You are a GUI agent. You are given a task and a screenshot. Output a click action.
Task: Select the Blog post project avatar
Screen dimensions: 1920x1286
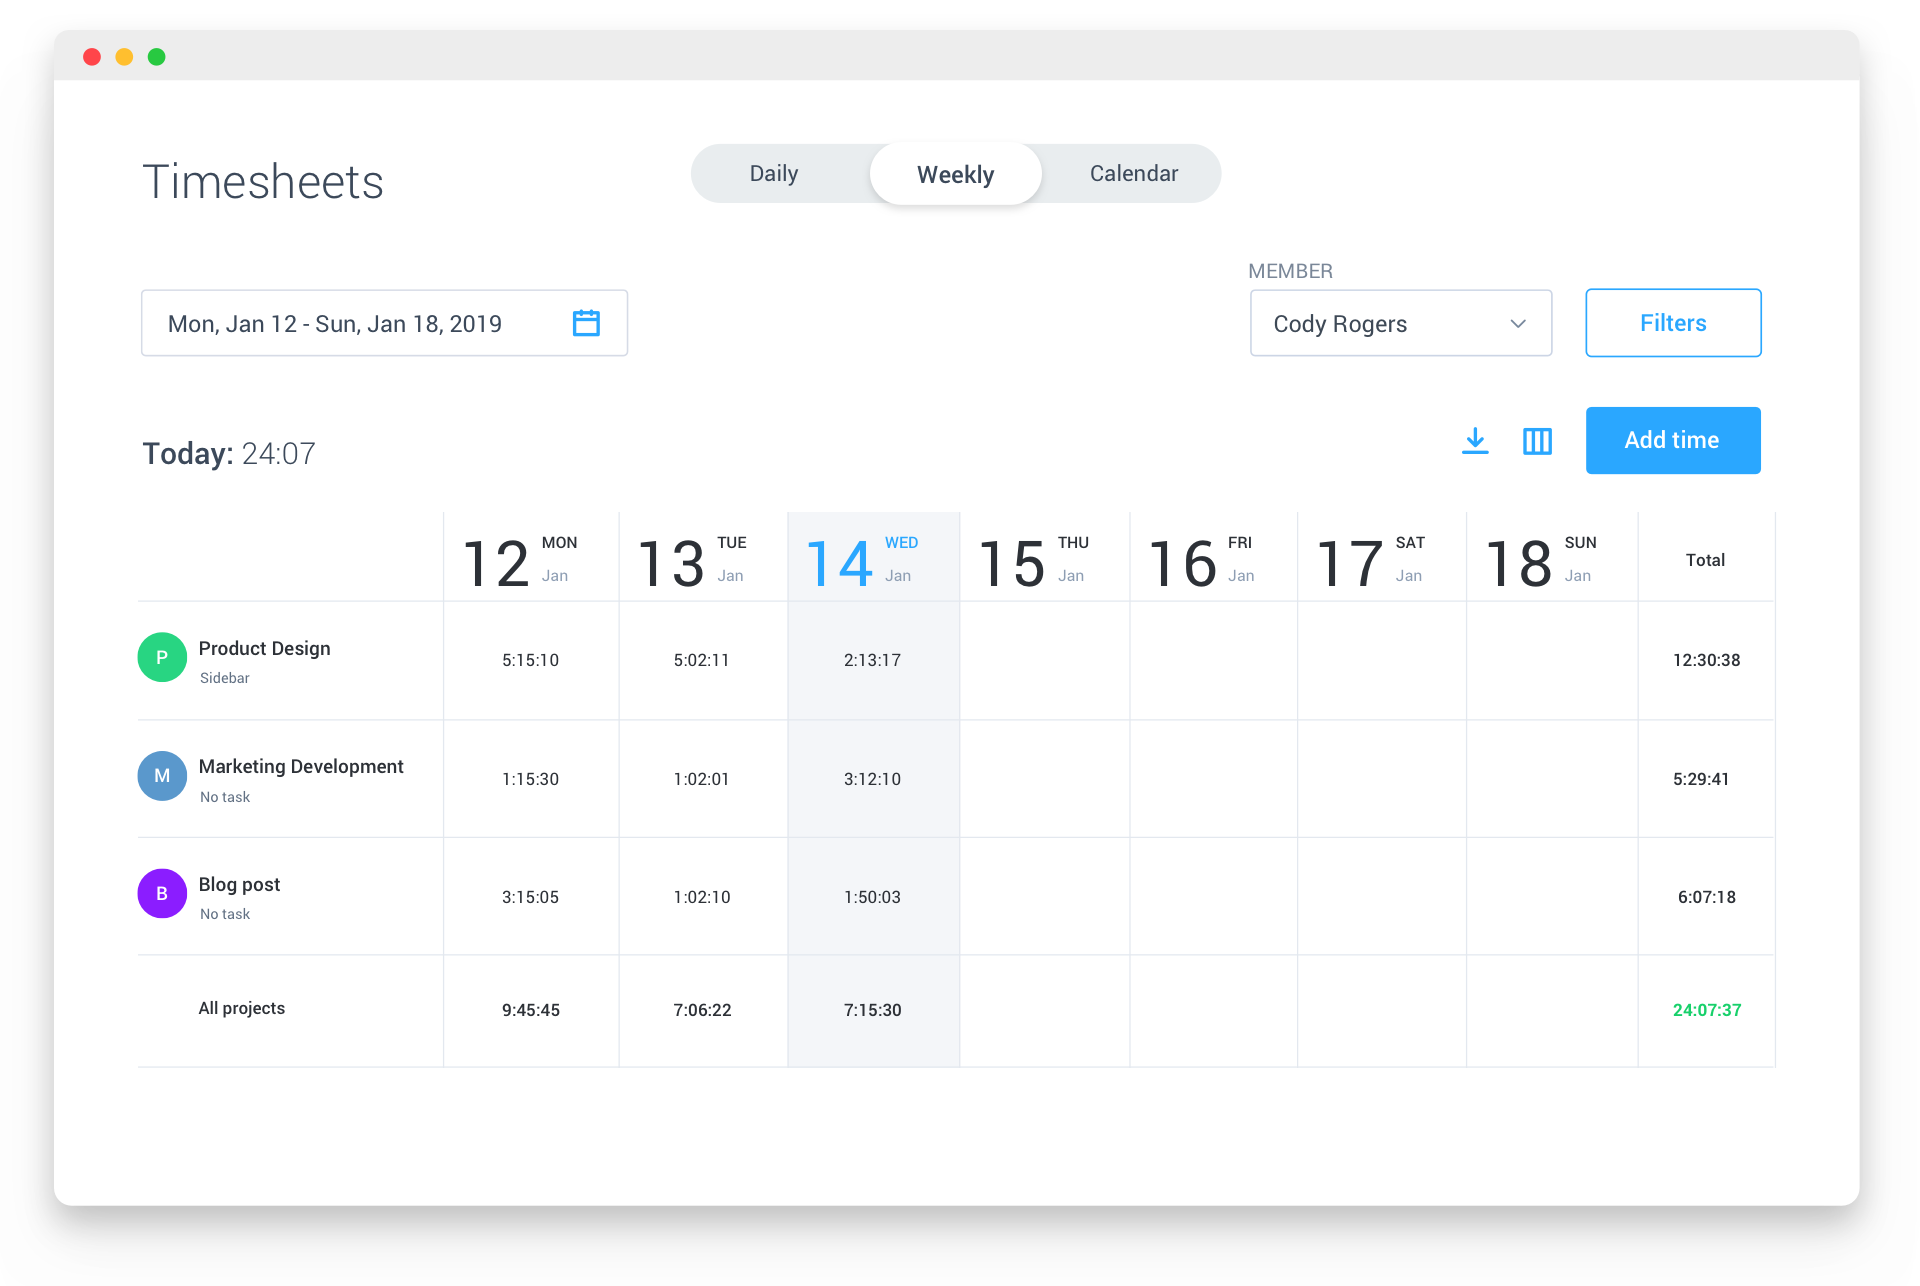tap(161, 893)
